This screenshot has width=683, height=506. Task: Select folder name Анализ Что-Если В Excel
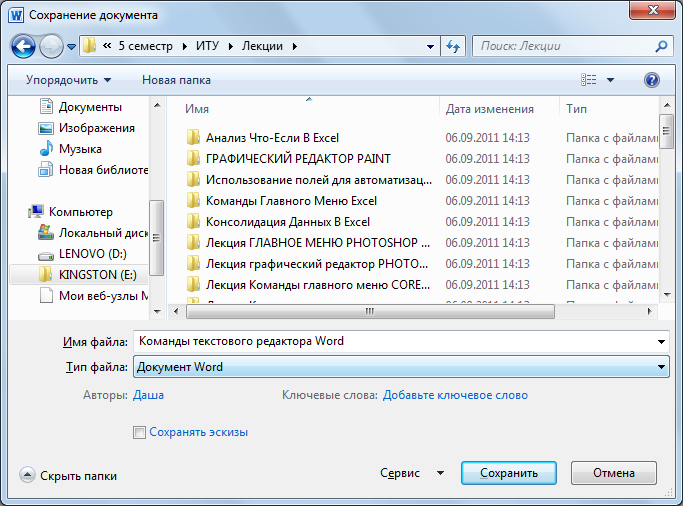pyautogui.click(x=272, y=138)
